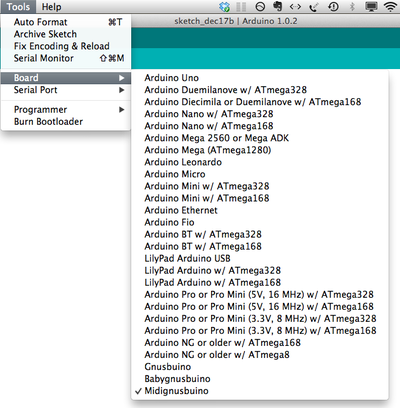Click the double-arrow menu bar icon
The image size is (400, 408).
[295, 7]
